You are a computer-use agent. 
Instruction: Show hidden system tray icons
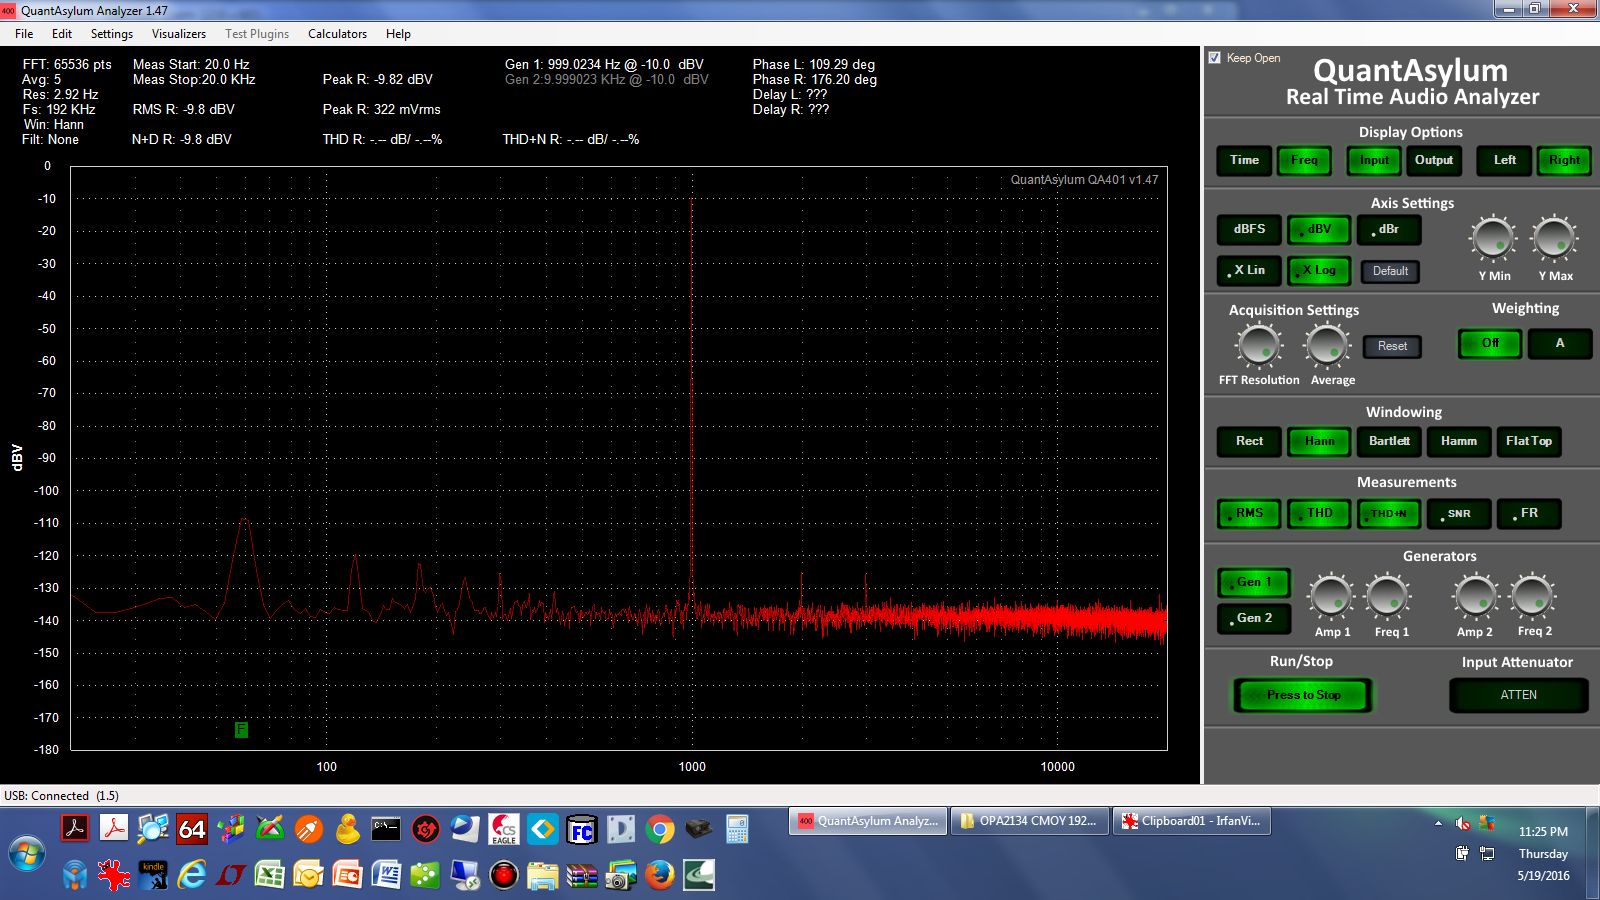pos(1438,823)
